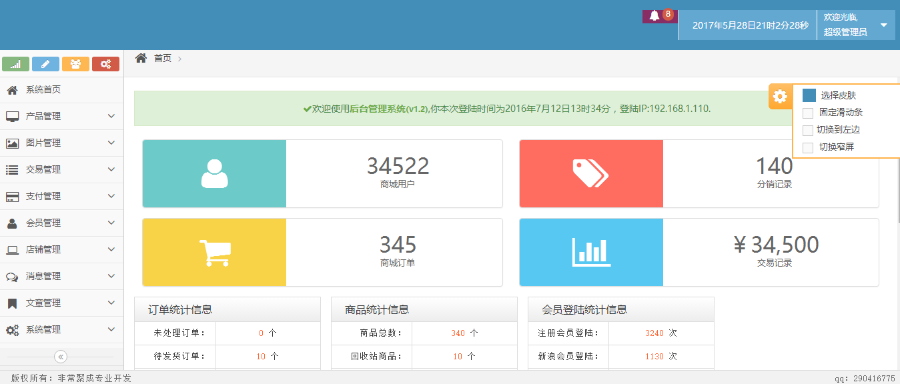900x384 pixels.
Task: Expand the 交易管理 menu chevron
Action: point(111,170)
